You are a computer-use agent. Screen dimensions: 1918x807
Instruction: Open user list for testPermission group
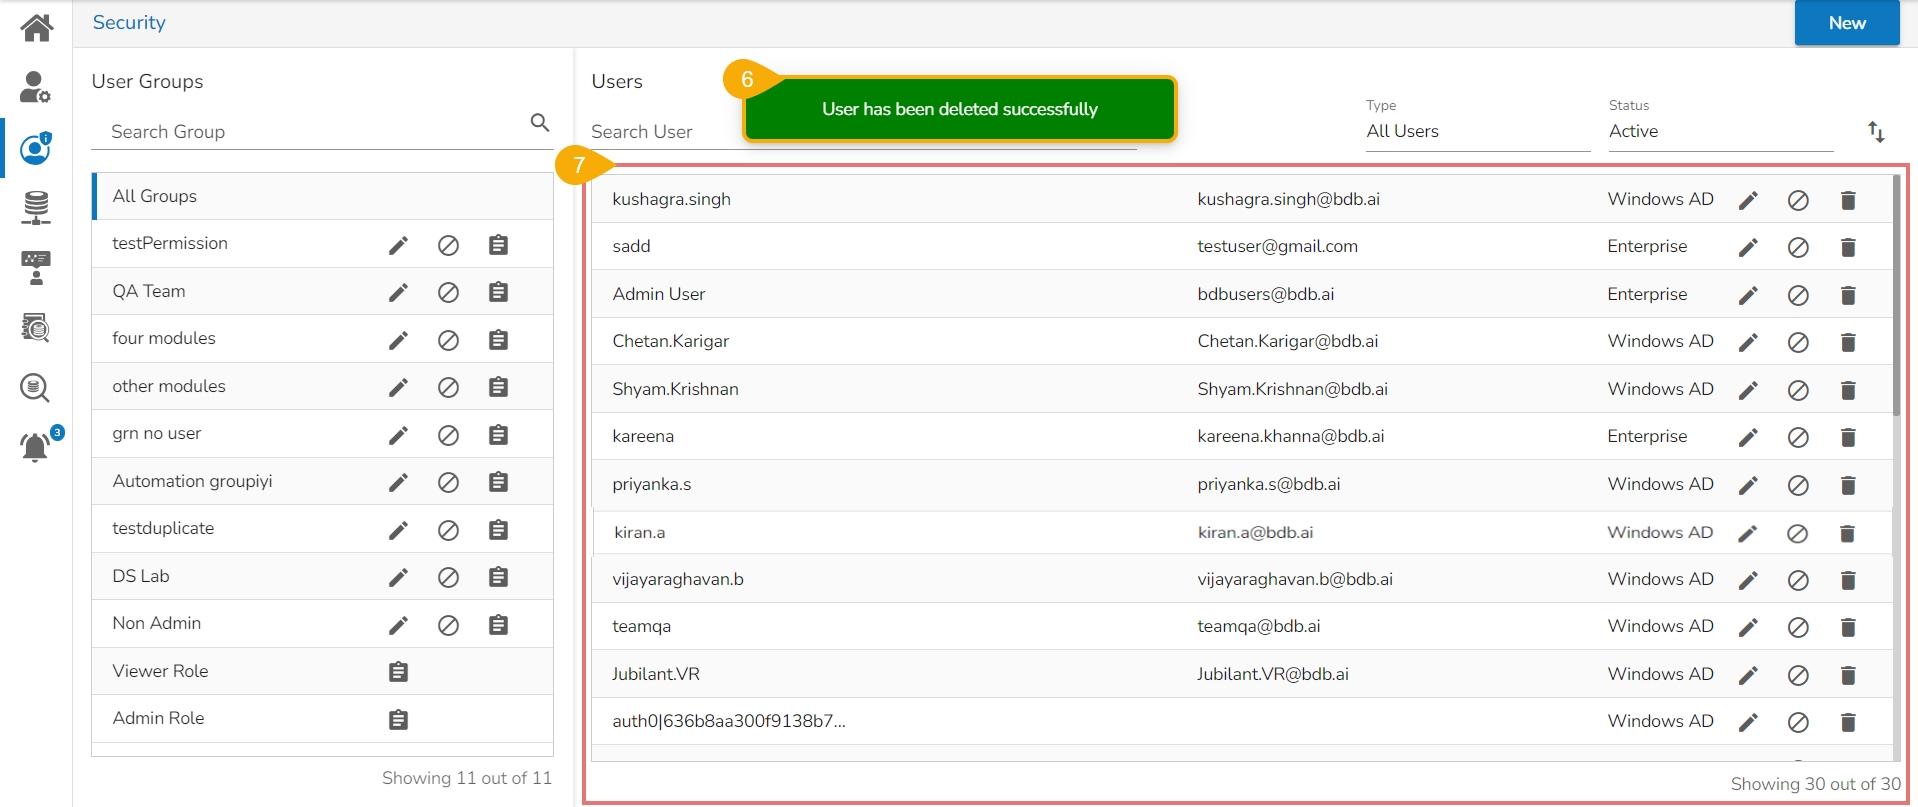(x=498, y=245)
